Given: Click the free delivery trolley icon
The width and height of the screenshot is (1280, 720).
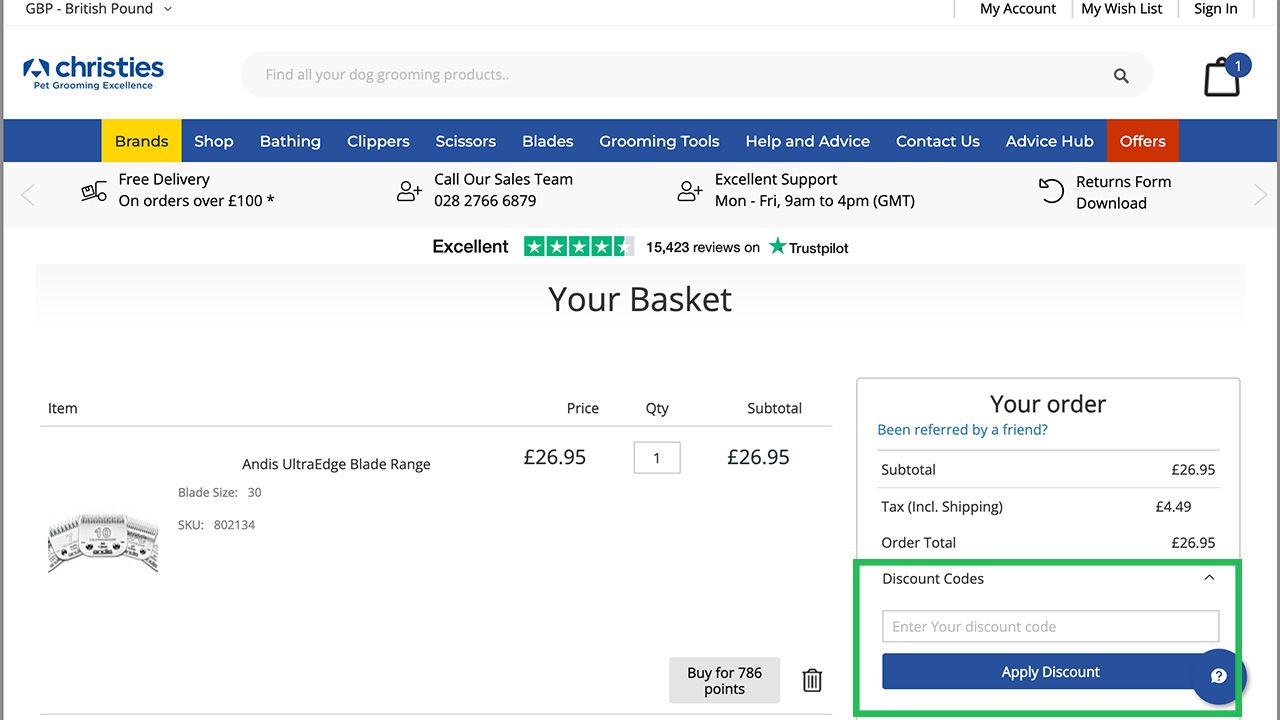Looking at the screenshot, I should click(x=94, y=191).
